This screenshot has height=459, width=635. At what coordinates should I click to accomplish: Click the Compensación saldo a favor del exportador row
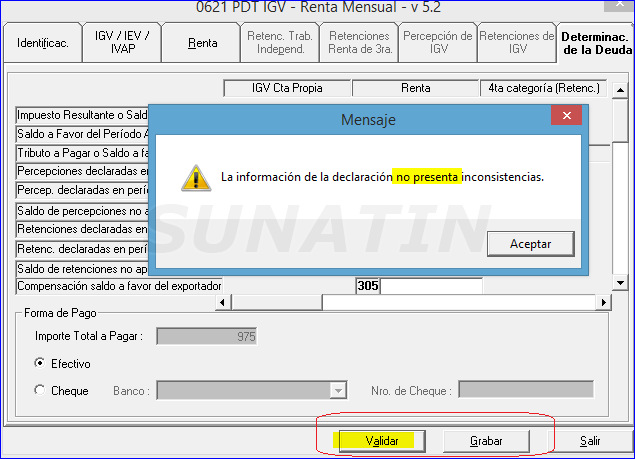[119, 286]
